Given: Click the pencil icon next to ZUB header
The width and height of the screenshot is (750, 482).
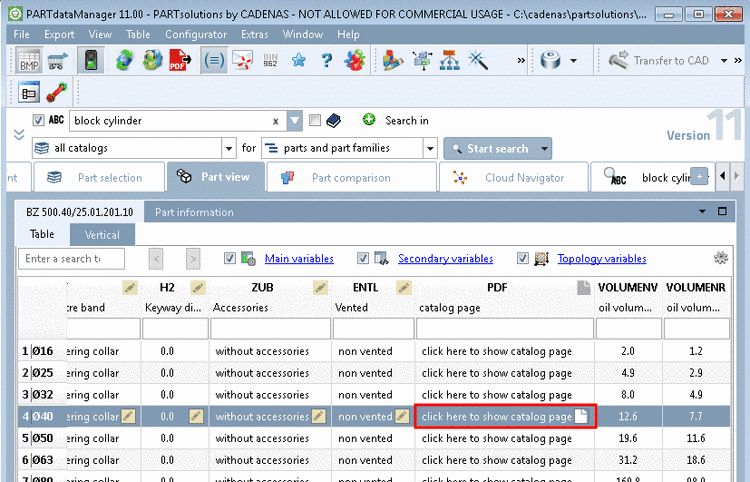Looking at the screenshot, I should point(320,287).
